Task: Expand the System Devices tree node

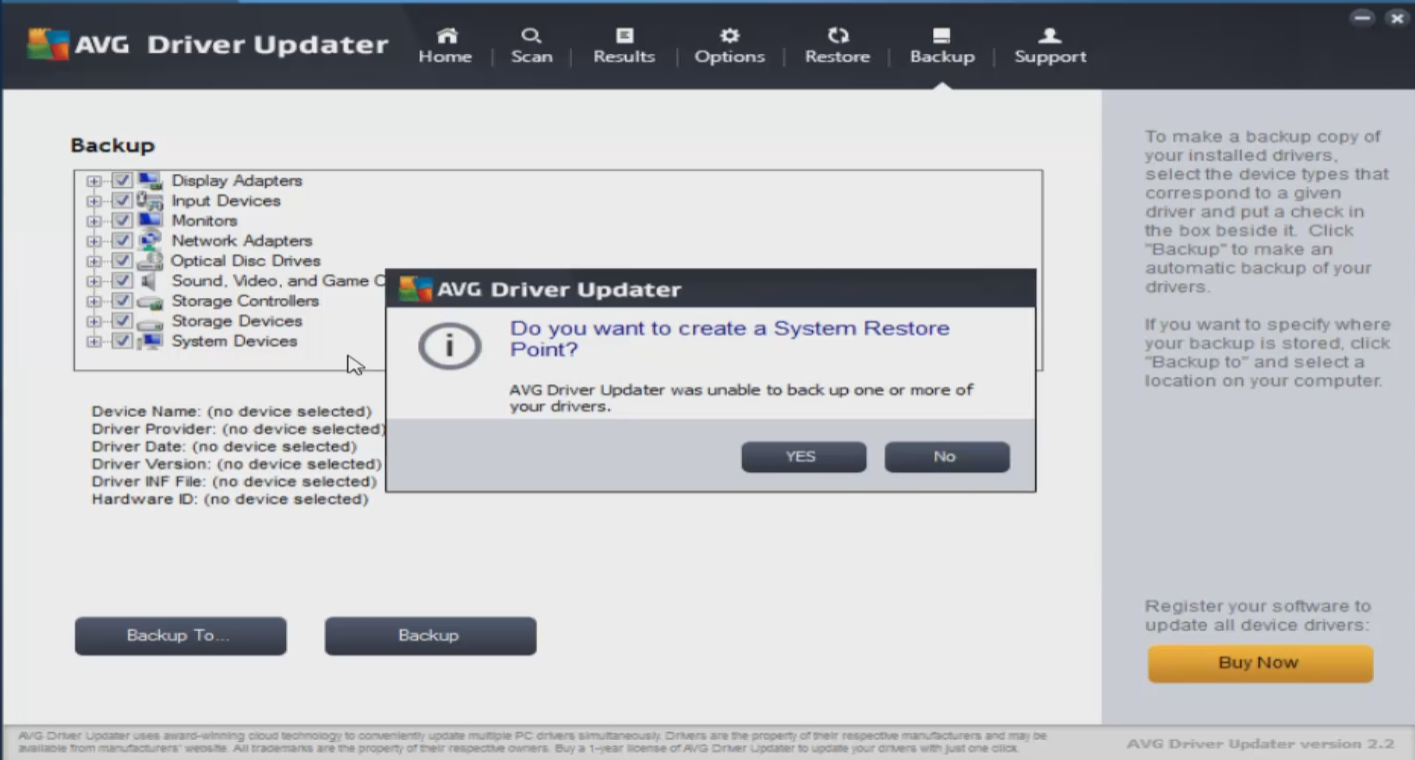Action: (x=94, y=341)
